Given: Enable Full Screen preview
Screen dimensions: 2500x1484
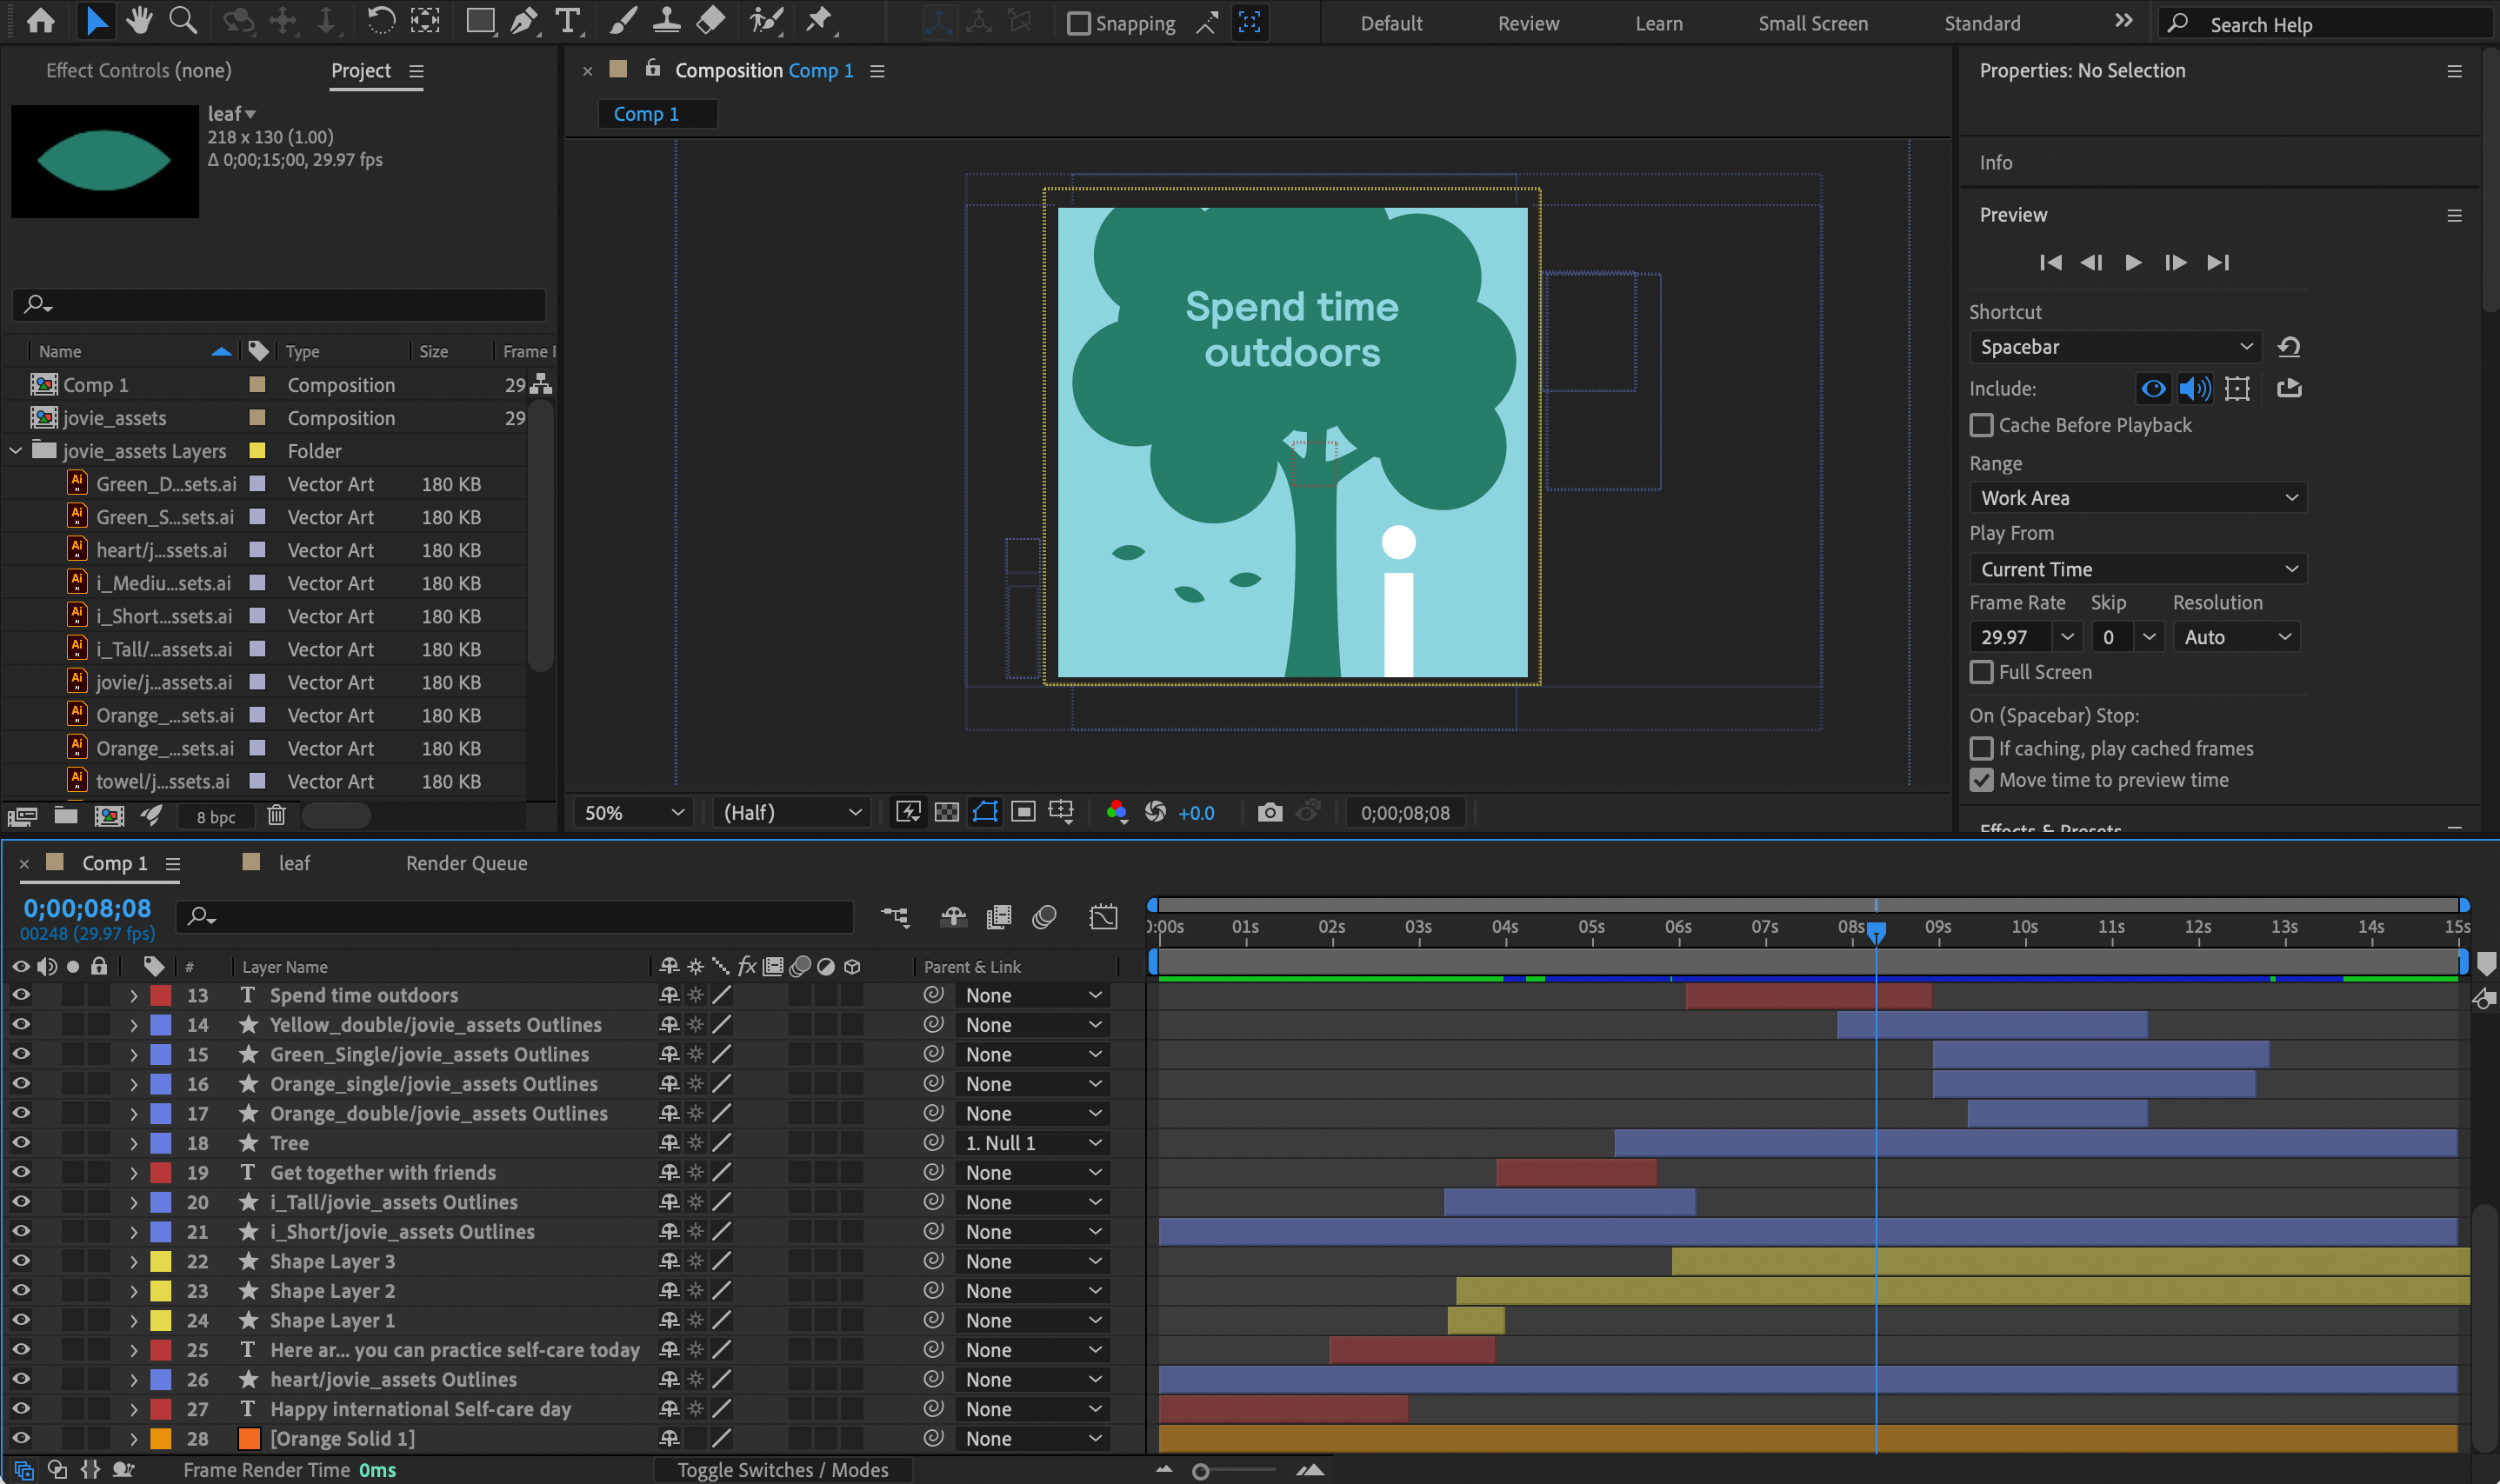Looking at the screenshot, I should [x=1982, y=671].
